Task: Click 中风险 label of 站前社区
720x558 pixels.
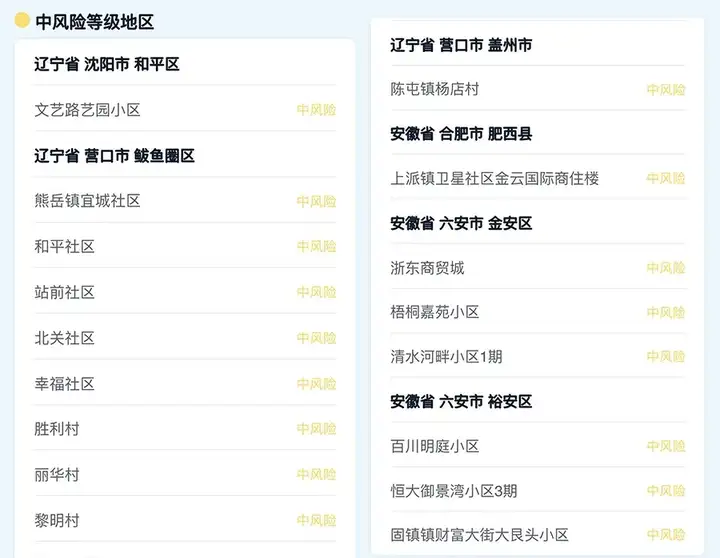Action: [316, 292]
